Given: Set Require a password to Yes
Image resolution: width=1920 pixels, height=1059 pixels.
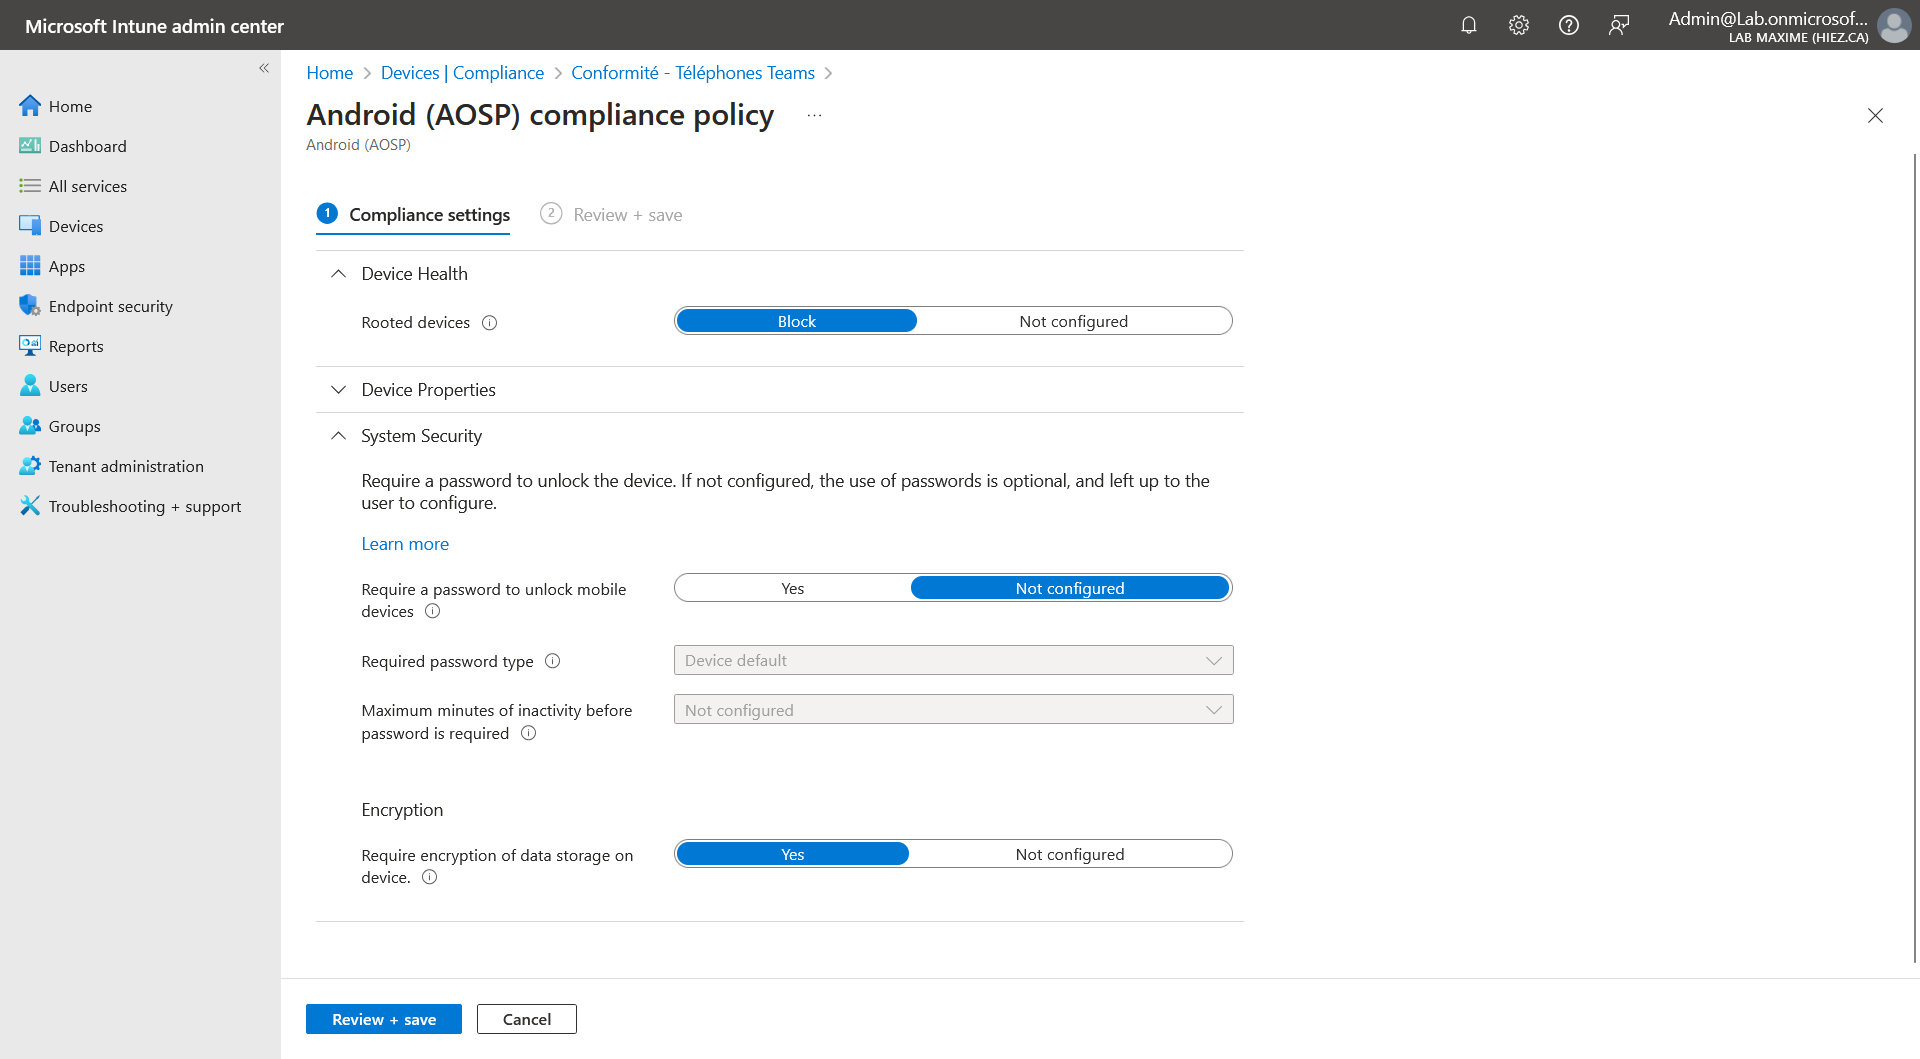Looking at the screenshot, I should (792, 588).
